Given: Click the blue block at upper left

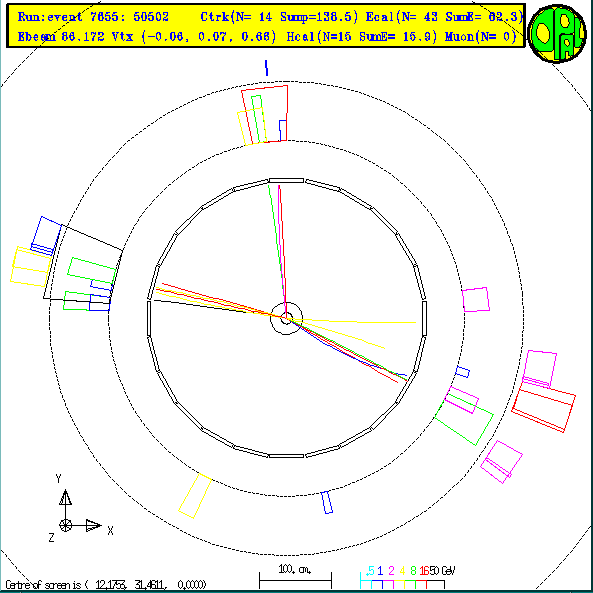Looking at the screenshot, I should pyautogui.click(x=46, y=236).
